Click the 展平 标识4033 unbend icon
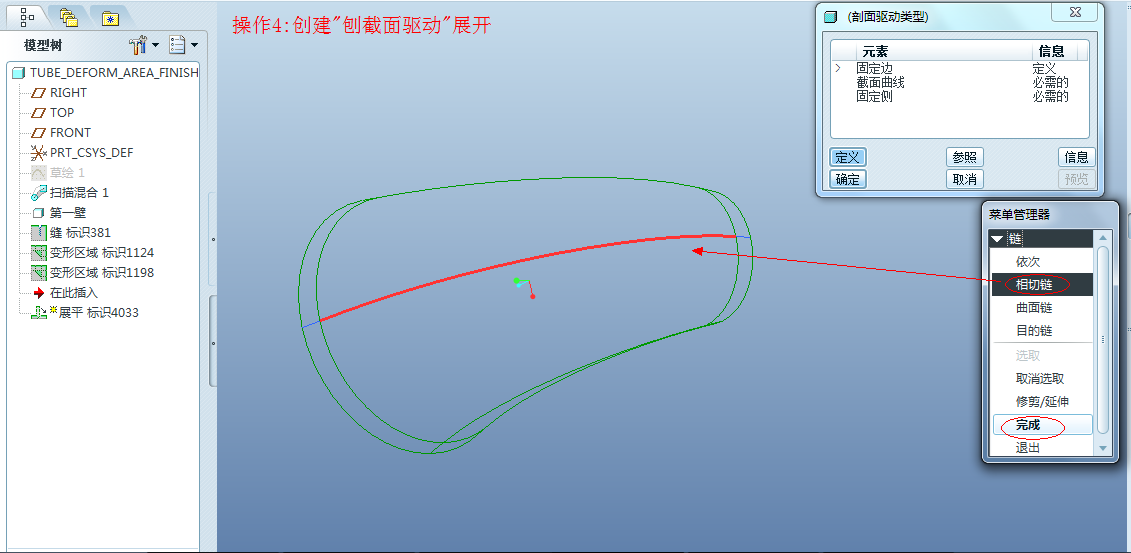 point(38,312)
